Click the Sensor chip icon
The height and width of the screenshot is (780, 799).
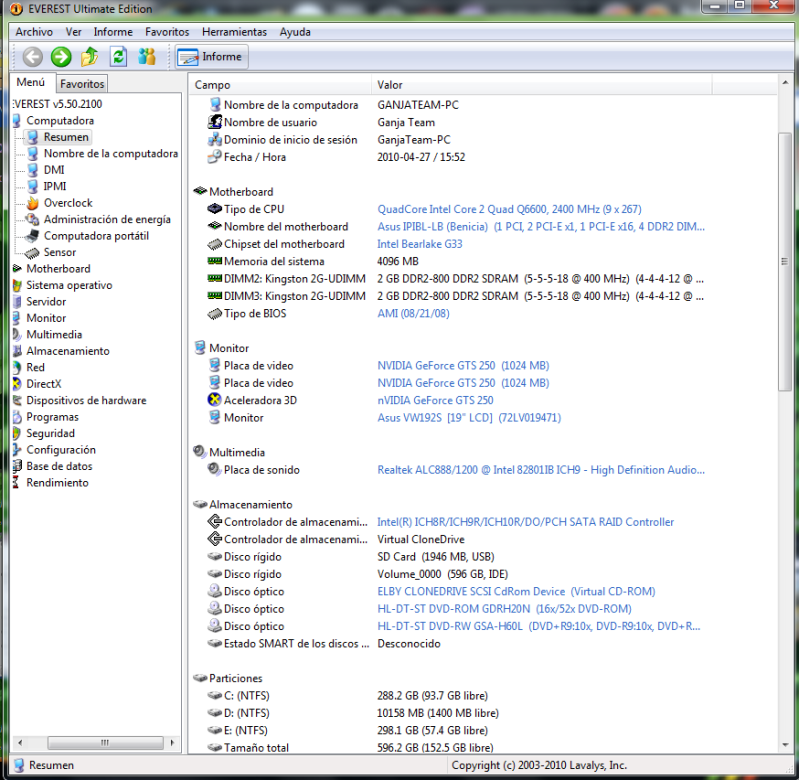pyautogui.click(x=33, y=252)
